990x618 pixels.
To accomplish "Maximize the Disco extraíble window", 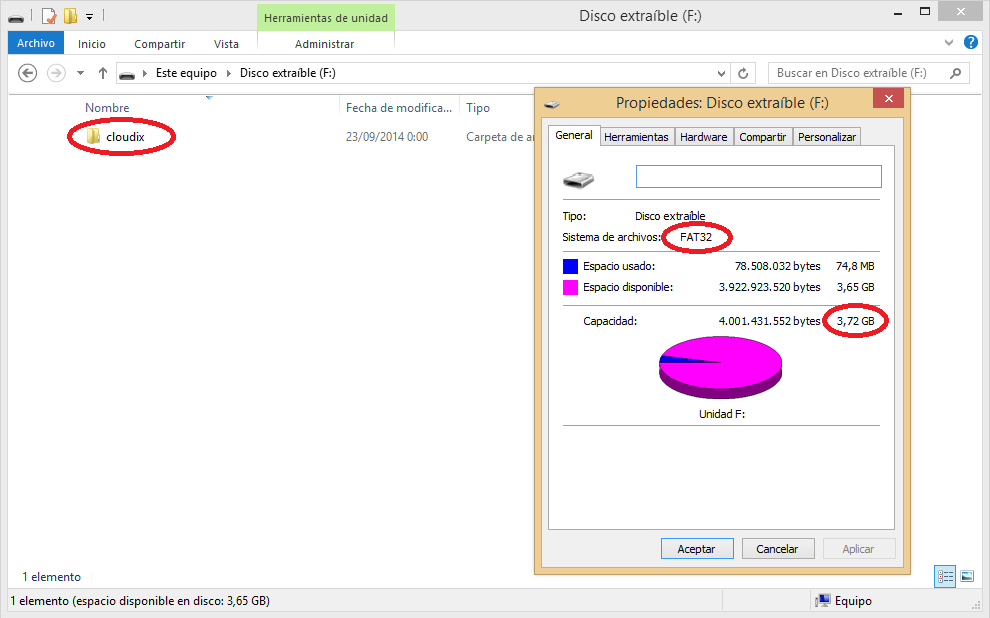I will [925, 11].
